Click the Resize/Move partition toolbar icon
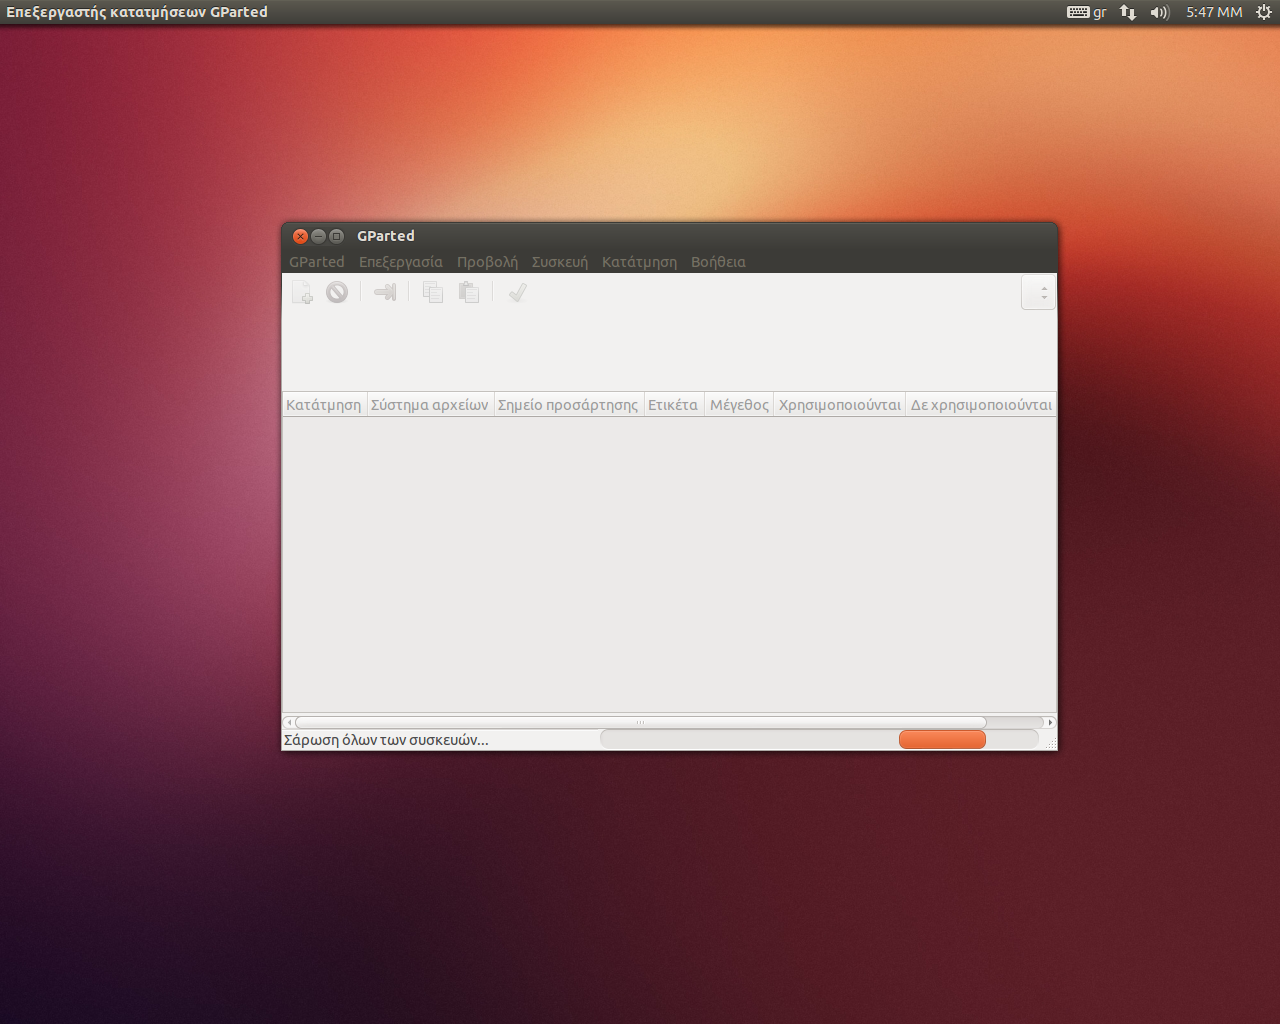Viewport: 1280px width, 1024px height. point(385,292)
